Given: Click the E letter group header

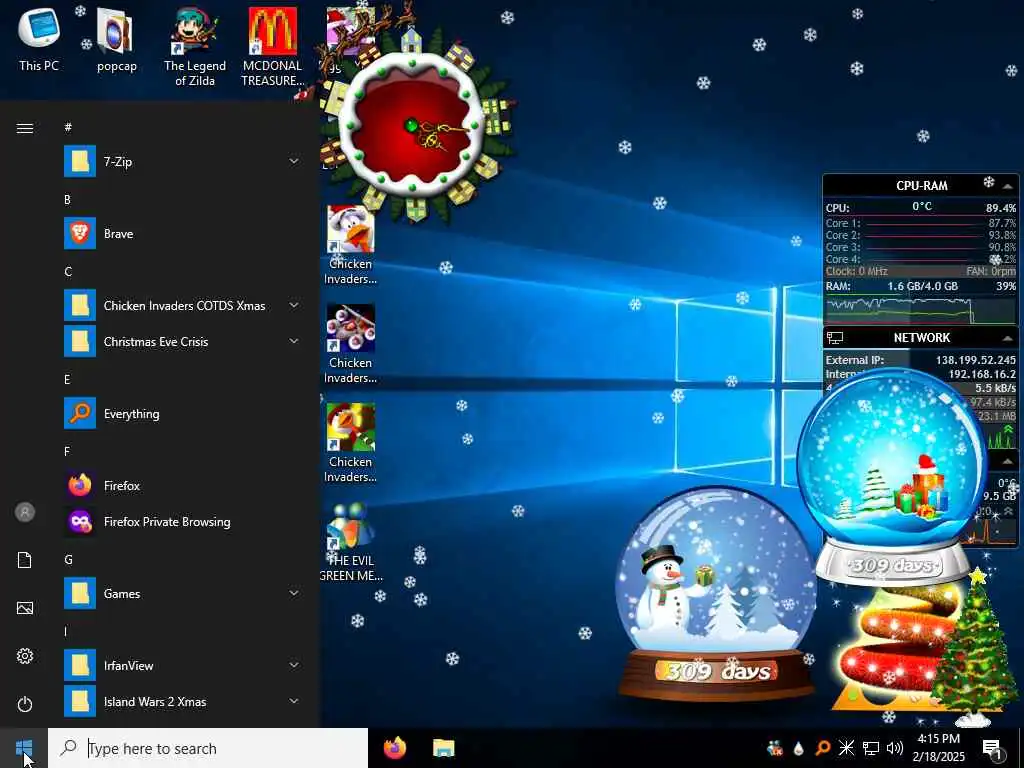Looking at the screenshot, I should [67, 379].
